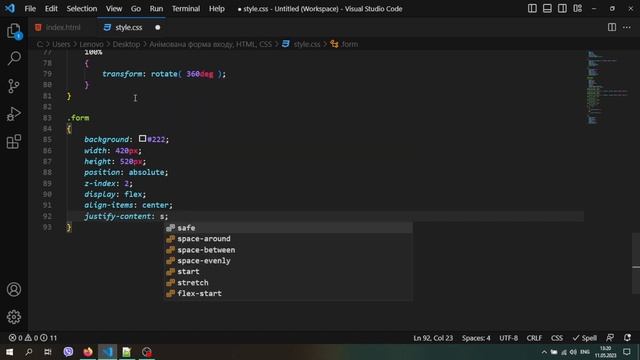Select the 'safe' suggestion
Screen dimensions: 640x360
click(288, 228)
